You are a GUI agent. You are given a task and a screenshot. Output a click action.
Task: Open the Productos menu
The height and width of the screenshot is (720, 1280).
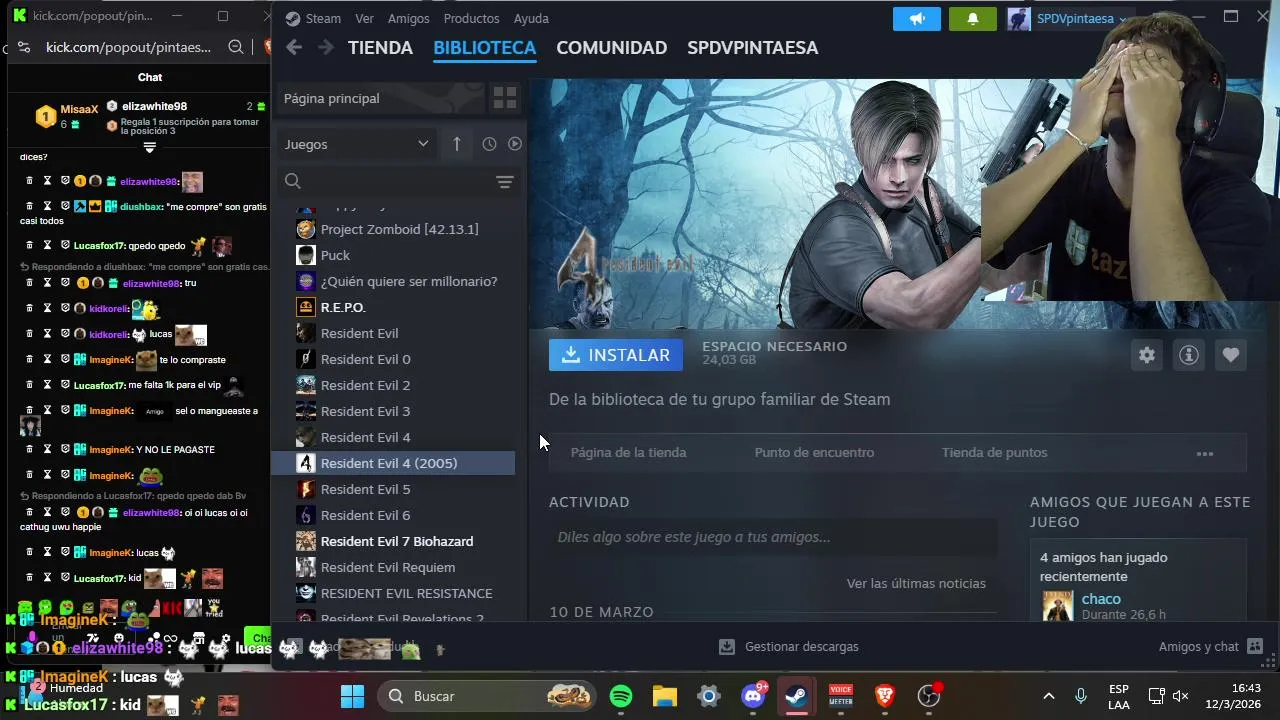(471, 18)
